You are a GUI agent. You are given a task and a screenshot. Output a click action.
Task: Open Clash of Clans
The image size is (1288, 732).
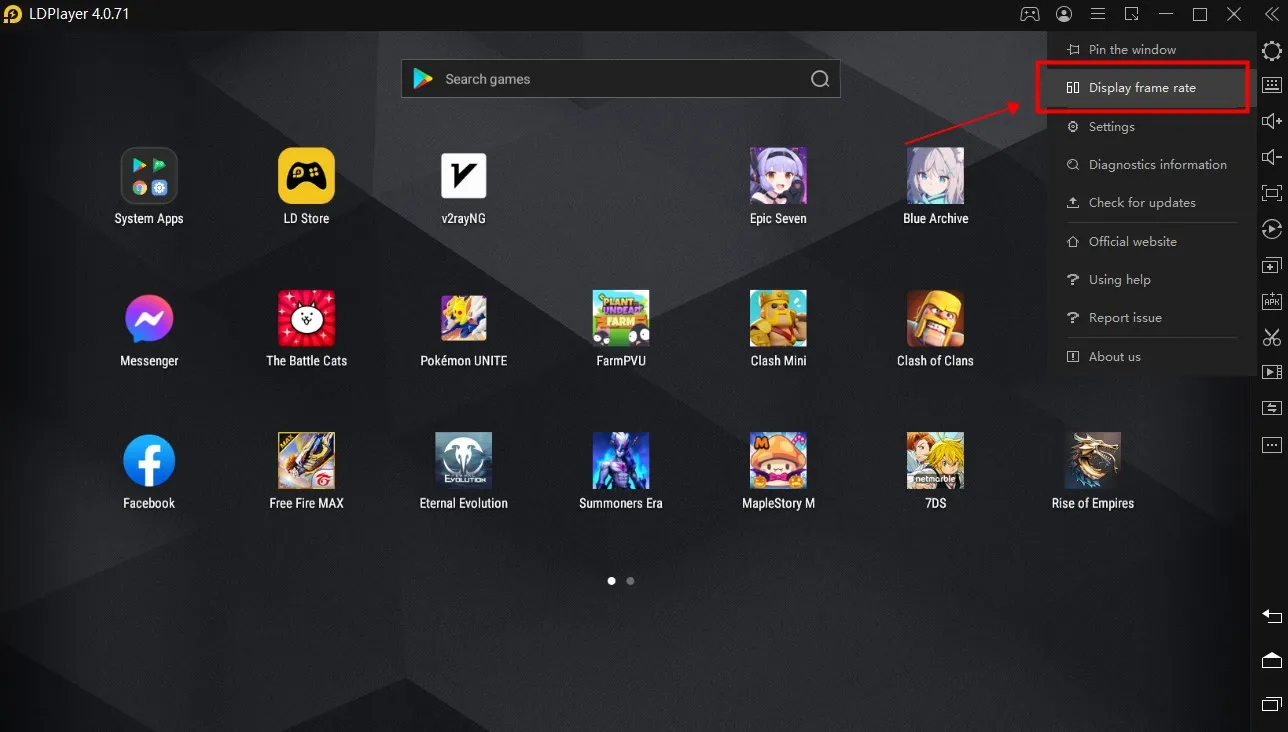[935, 319]
